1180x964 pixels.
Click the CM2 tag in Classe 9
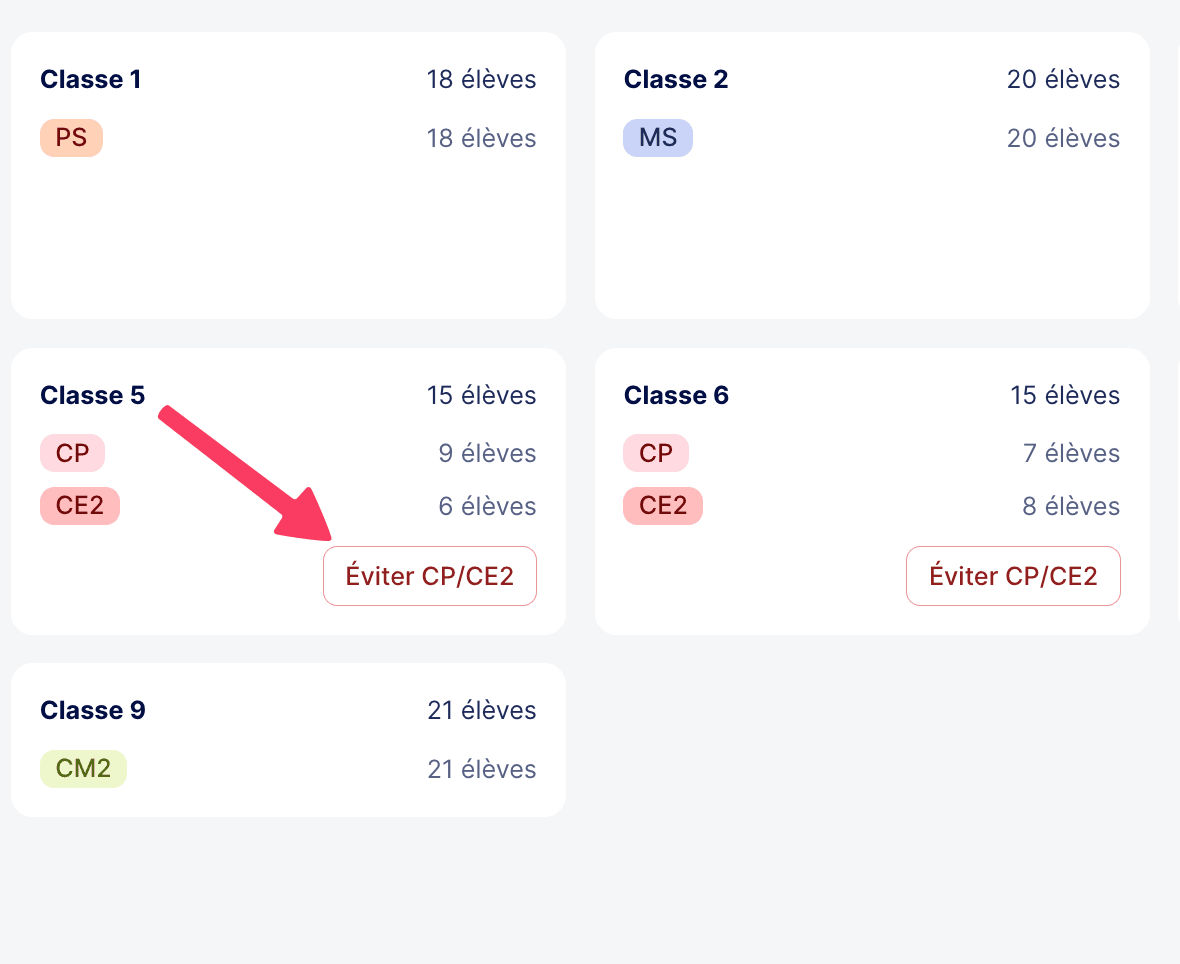(x=83, y=769)
